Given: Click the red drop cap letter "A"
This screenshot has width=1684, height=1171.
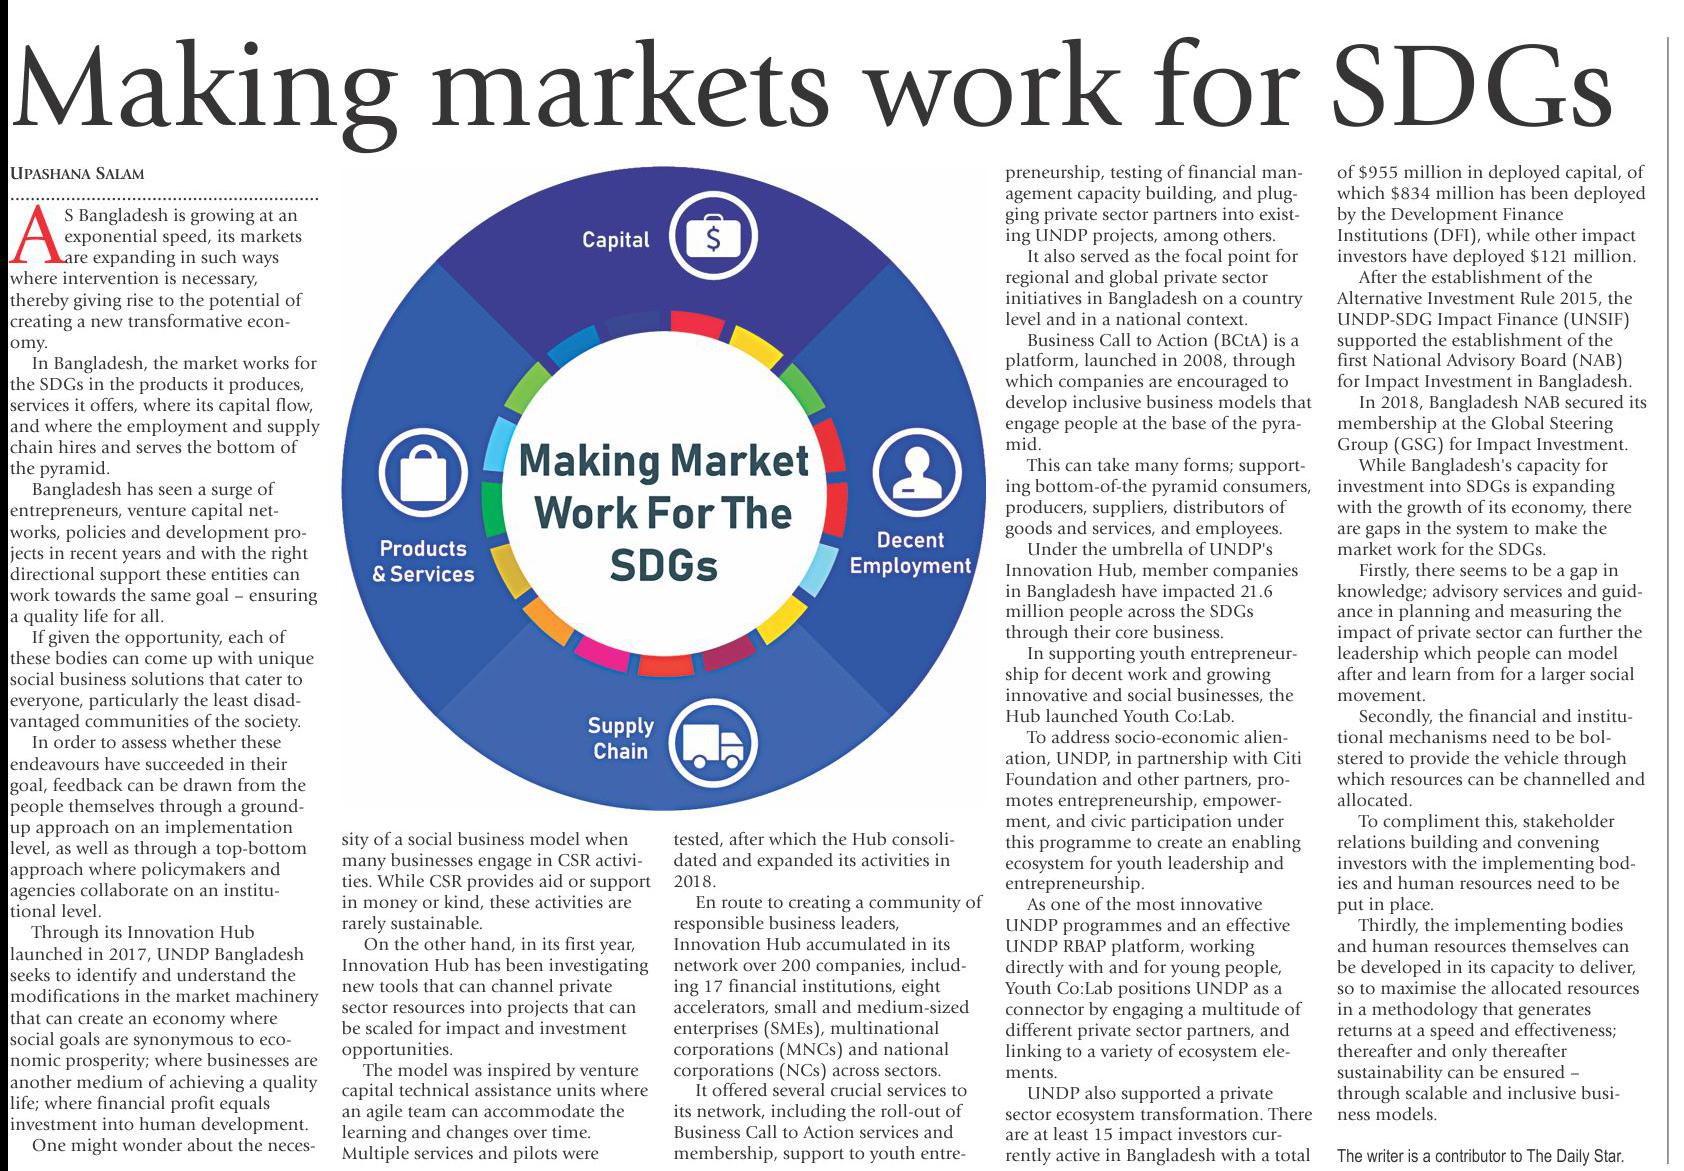Looking at the screenshot, I should coord(33,237).
